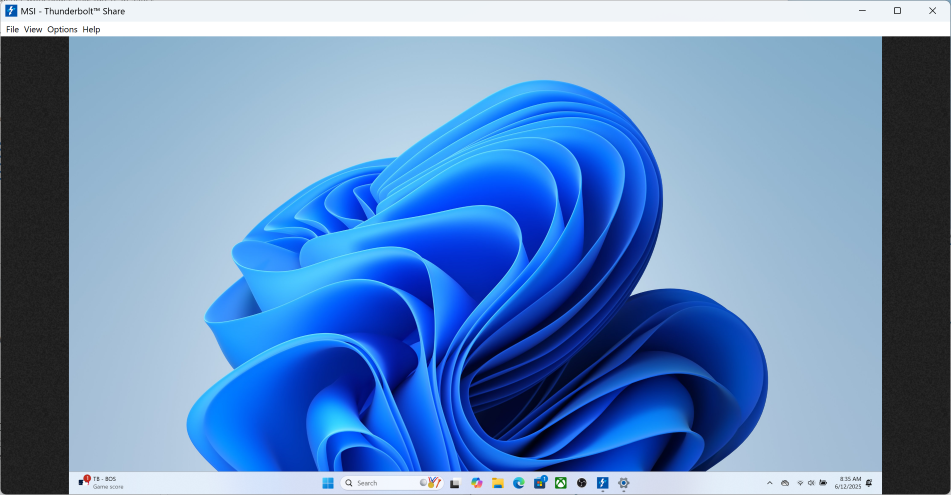Open the Options menu
951x495 pixels.
62,29
